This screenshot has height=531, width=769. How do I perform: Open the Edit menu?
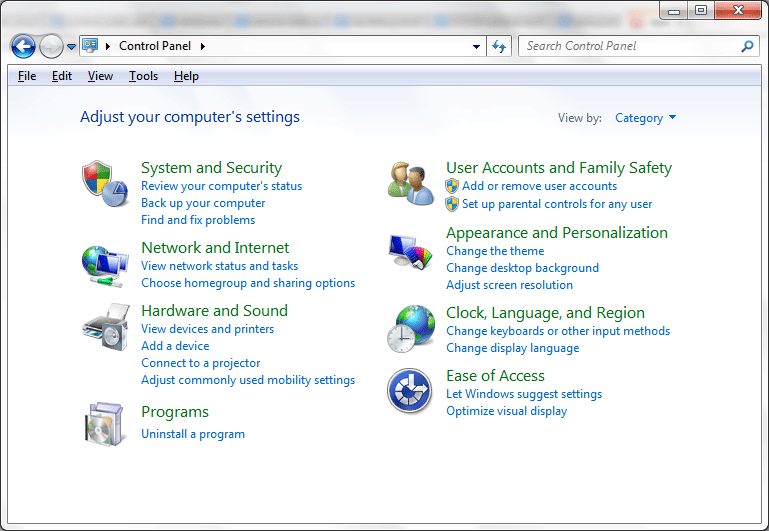point(62,76)
